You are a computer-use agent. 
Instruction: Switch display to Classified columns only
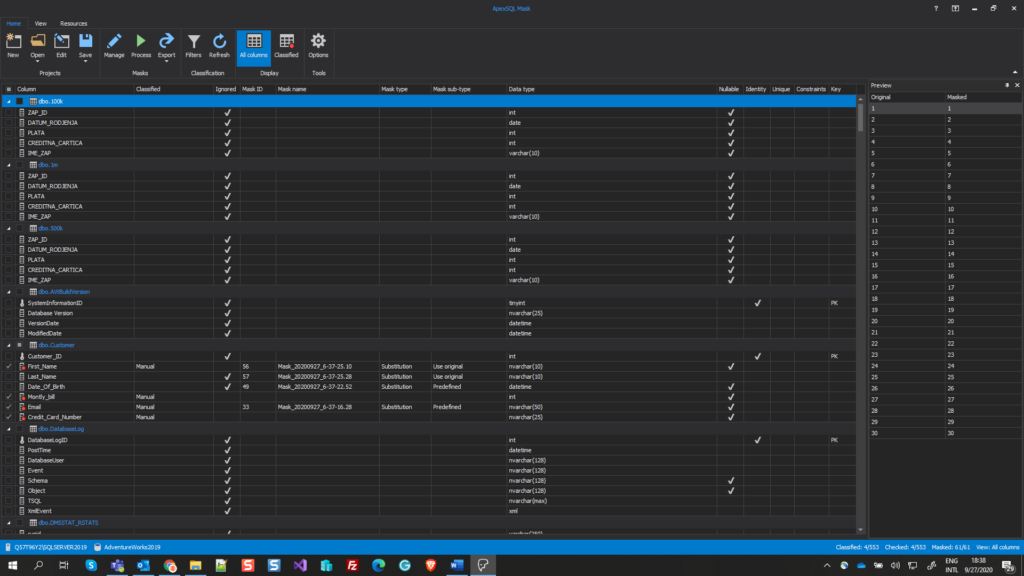point(287,47)
